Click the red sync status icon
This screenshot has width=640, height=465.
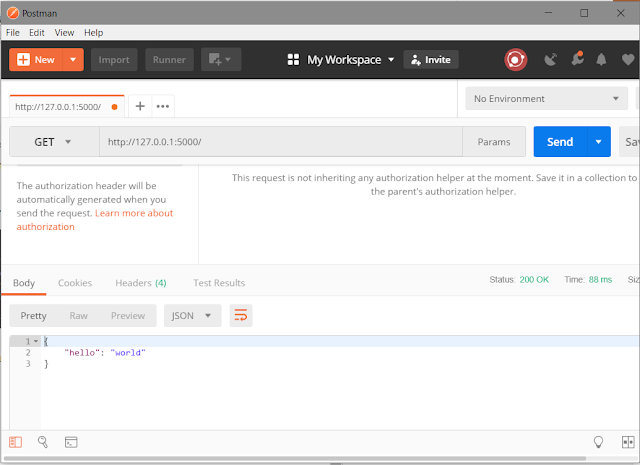click(x=516, y=60)
